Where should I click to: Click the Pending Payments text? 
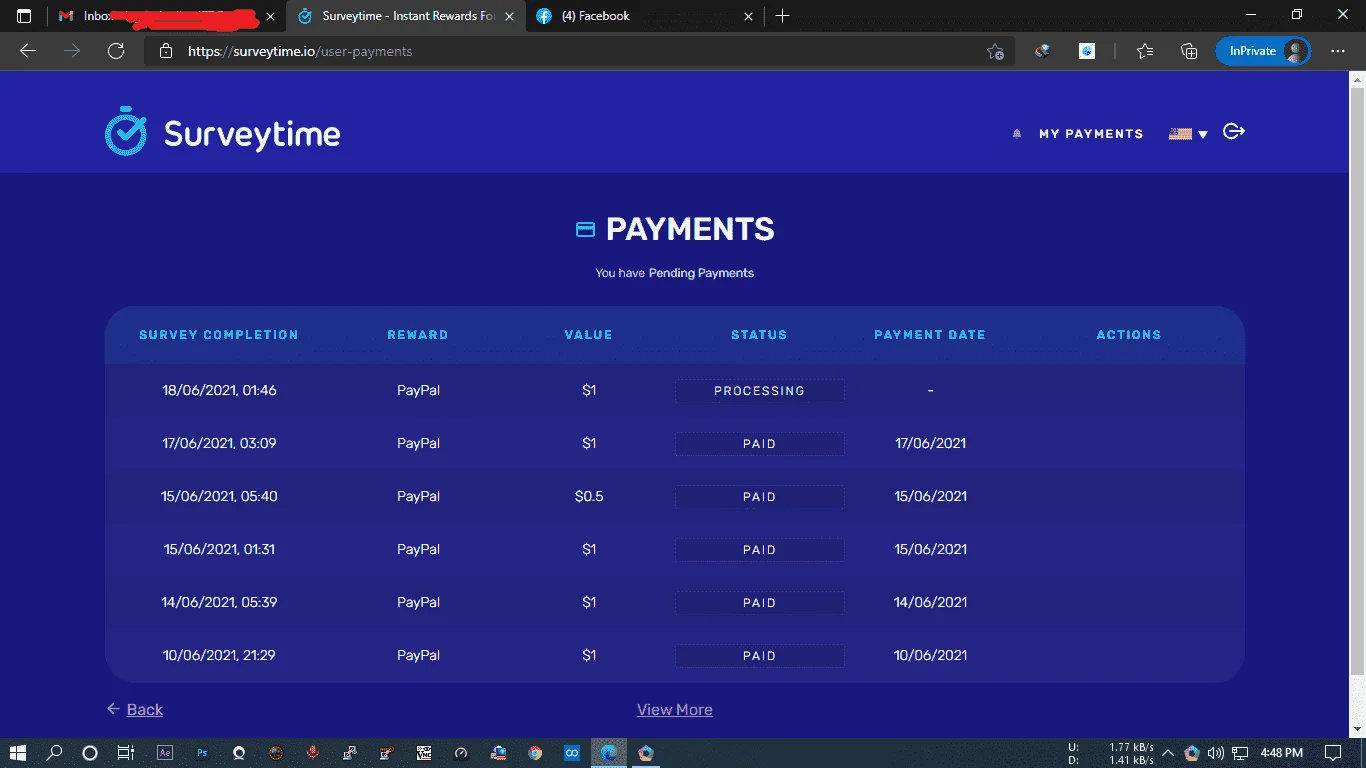(701, 273)
